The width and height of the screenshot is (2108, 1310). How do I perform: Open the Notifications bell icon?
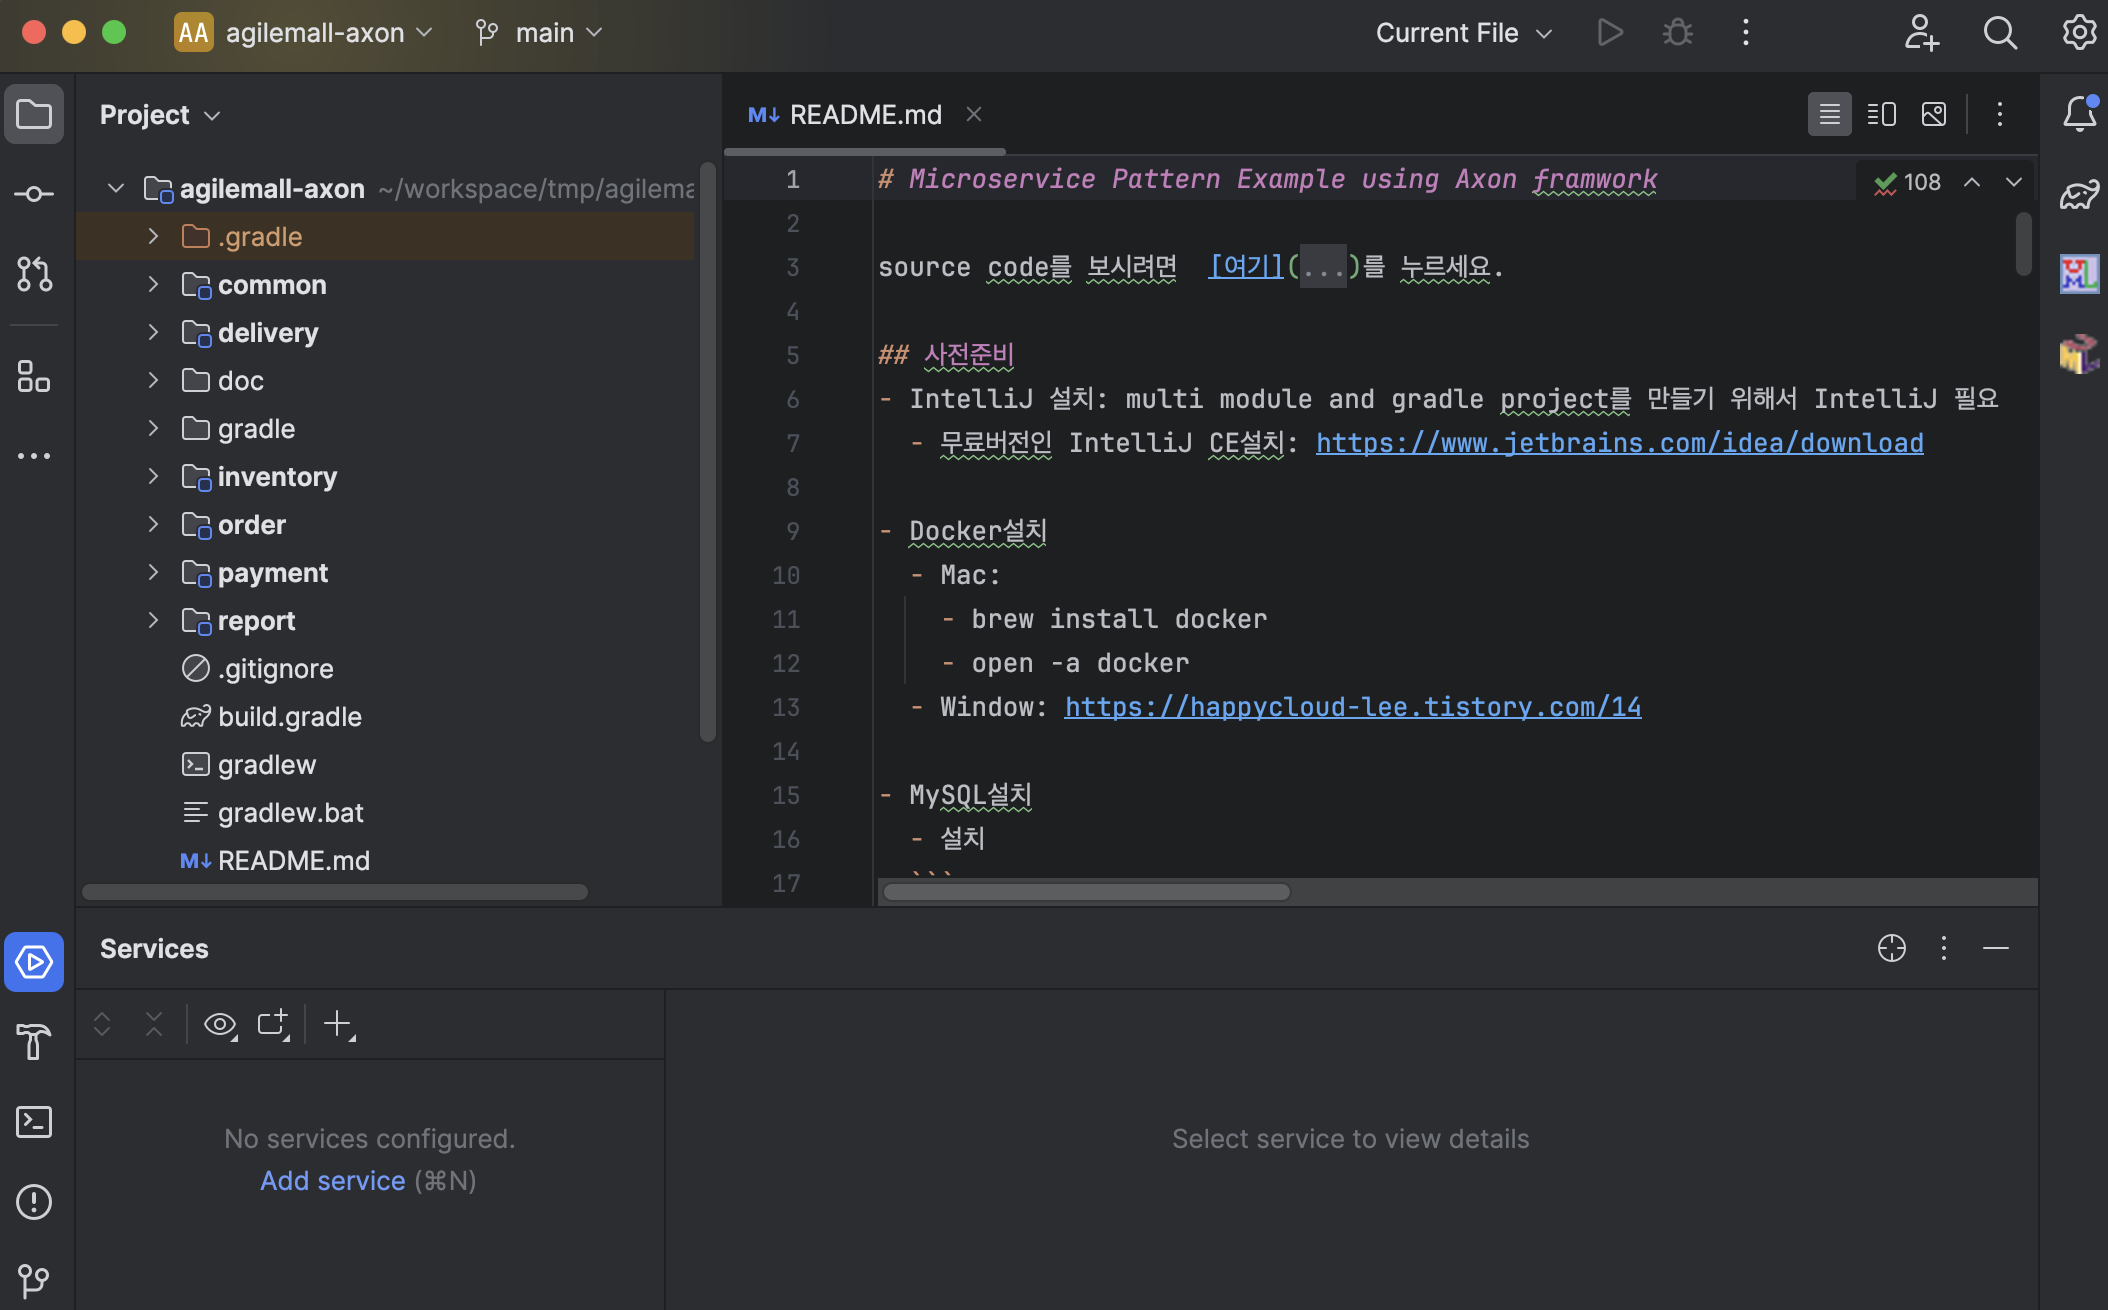(x=2079, y=114)
